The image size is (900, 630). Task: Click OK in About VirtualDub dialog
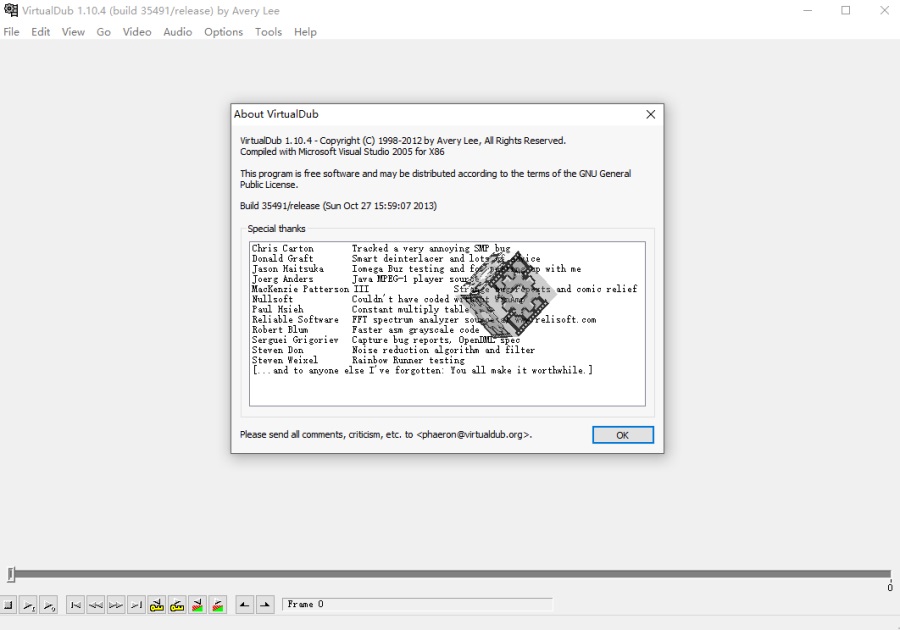pos(623,435)
